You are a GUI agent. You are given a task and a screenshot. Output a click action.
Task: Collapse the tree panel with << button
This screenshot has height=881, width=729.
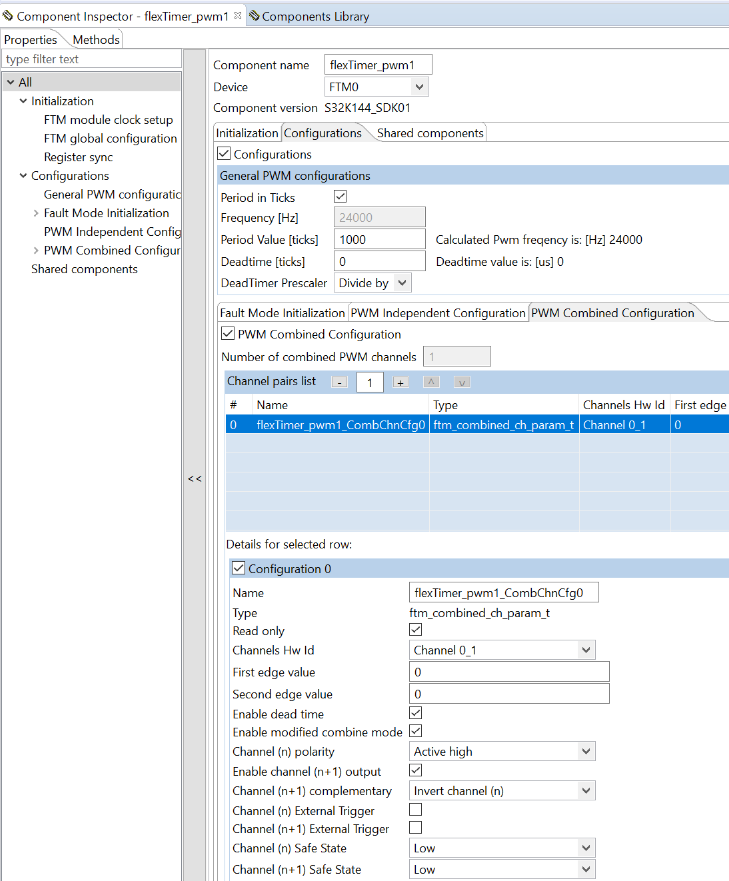(194, 479)
